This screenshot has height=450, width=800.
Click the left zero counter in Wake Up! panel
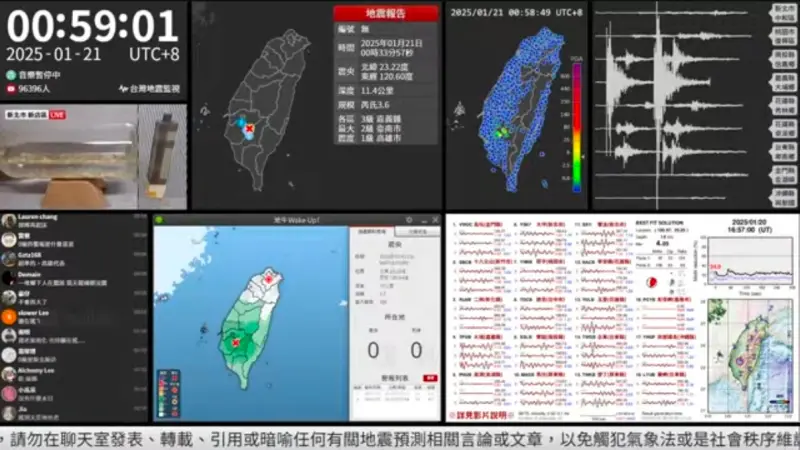click(x=373, y=351)
